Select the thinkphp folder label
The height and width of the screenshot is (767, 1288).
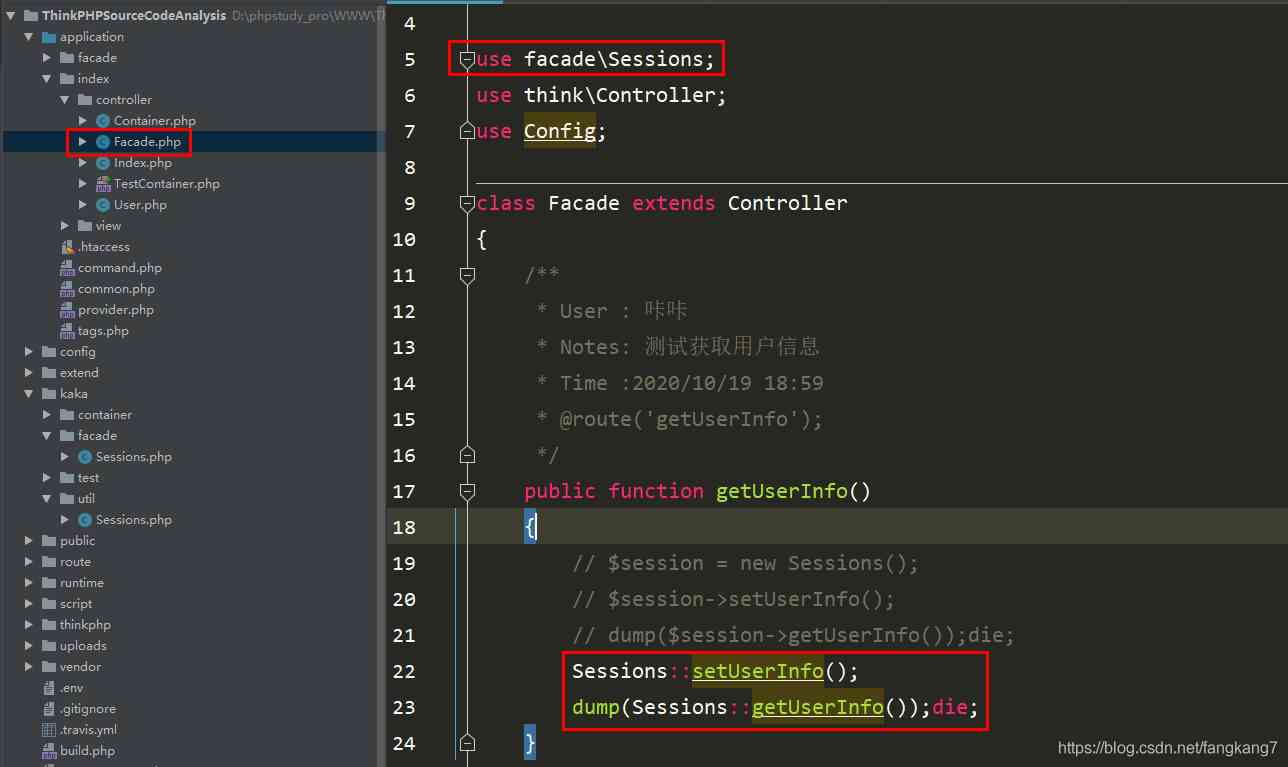click(x=85, y=625)
